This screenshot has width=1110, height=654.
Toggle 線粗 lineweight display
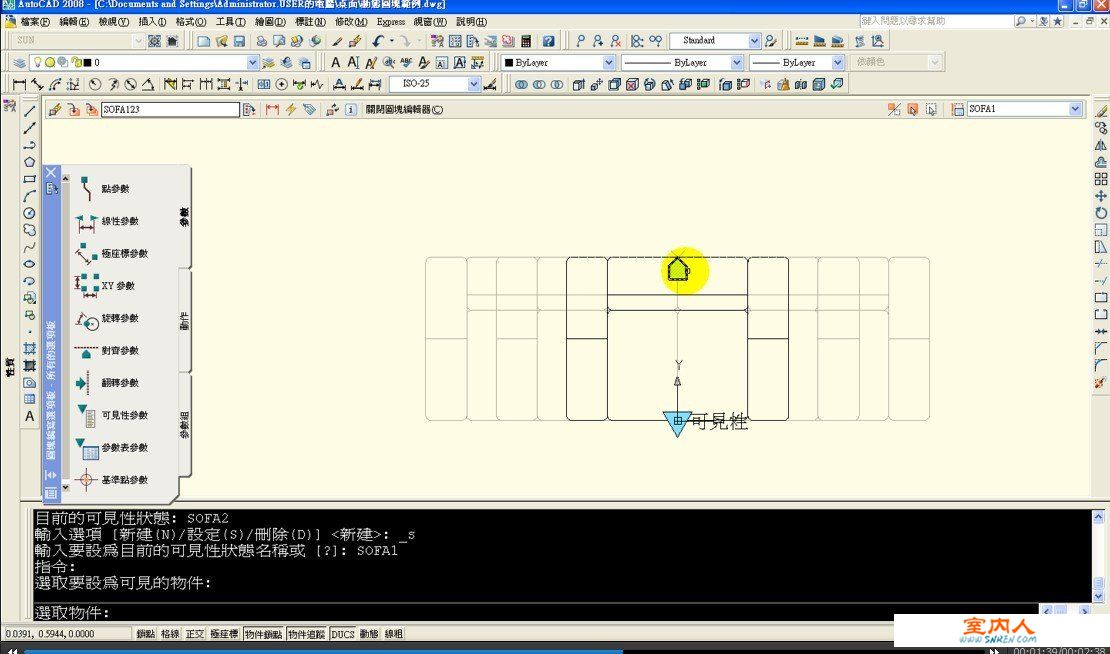394,634
